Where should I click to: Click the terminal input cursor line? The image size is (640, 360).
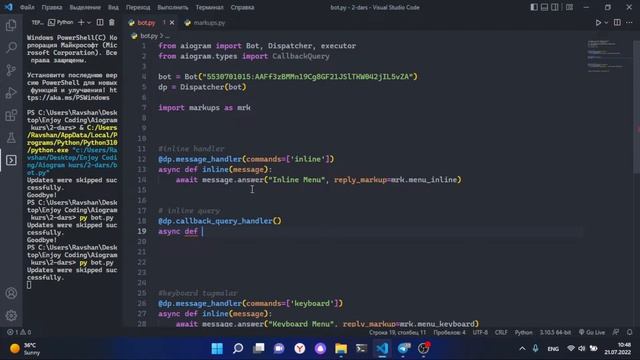coord(29,285)
